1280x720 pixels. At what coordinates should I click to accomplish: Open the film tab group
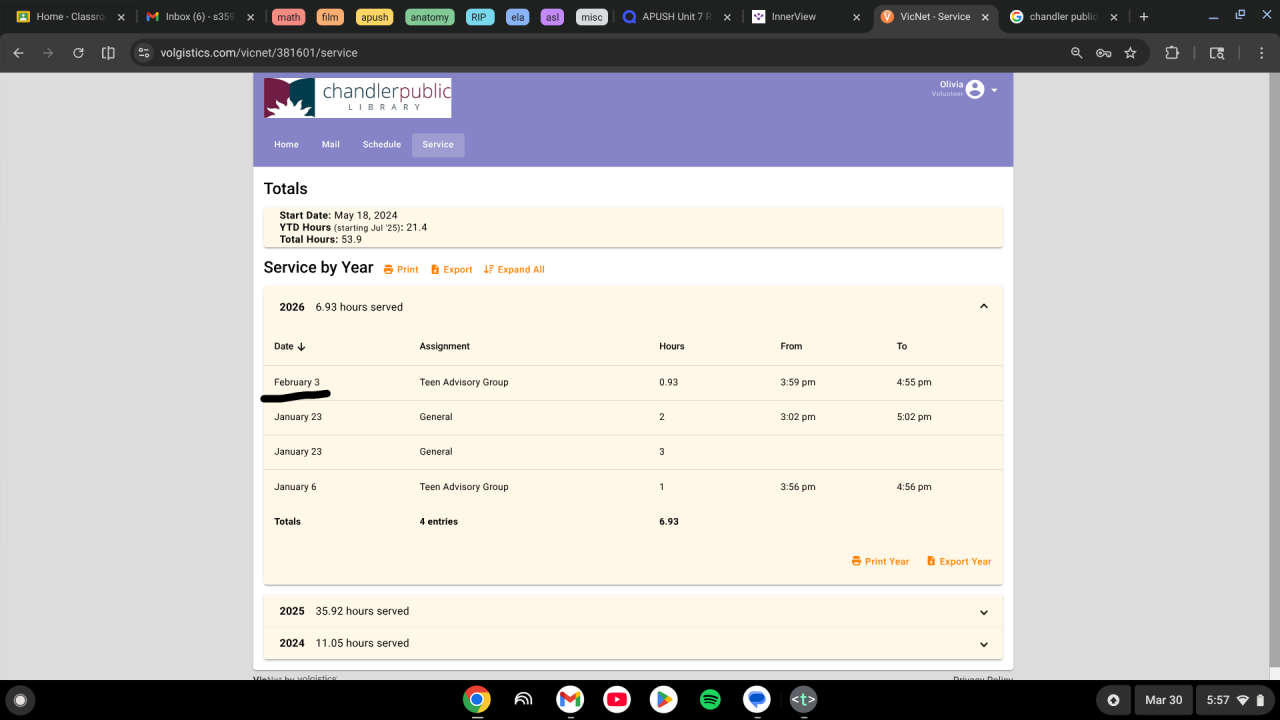click(330, 17)
